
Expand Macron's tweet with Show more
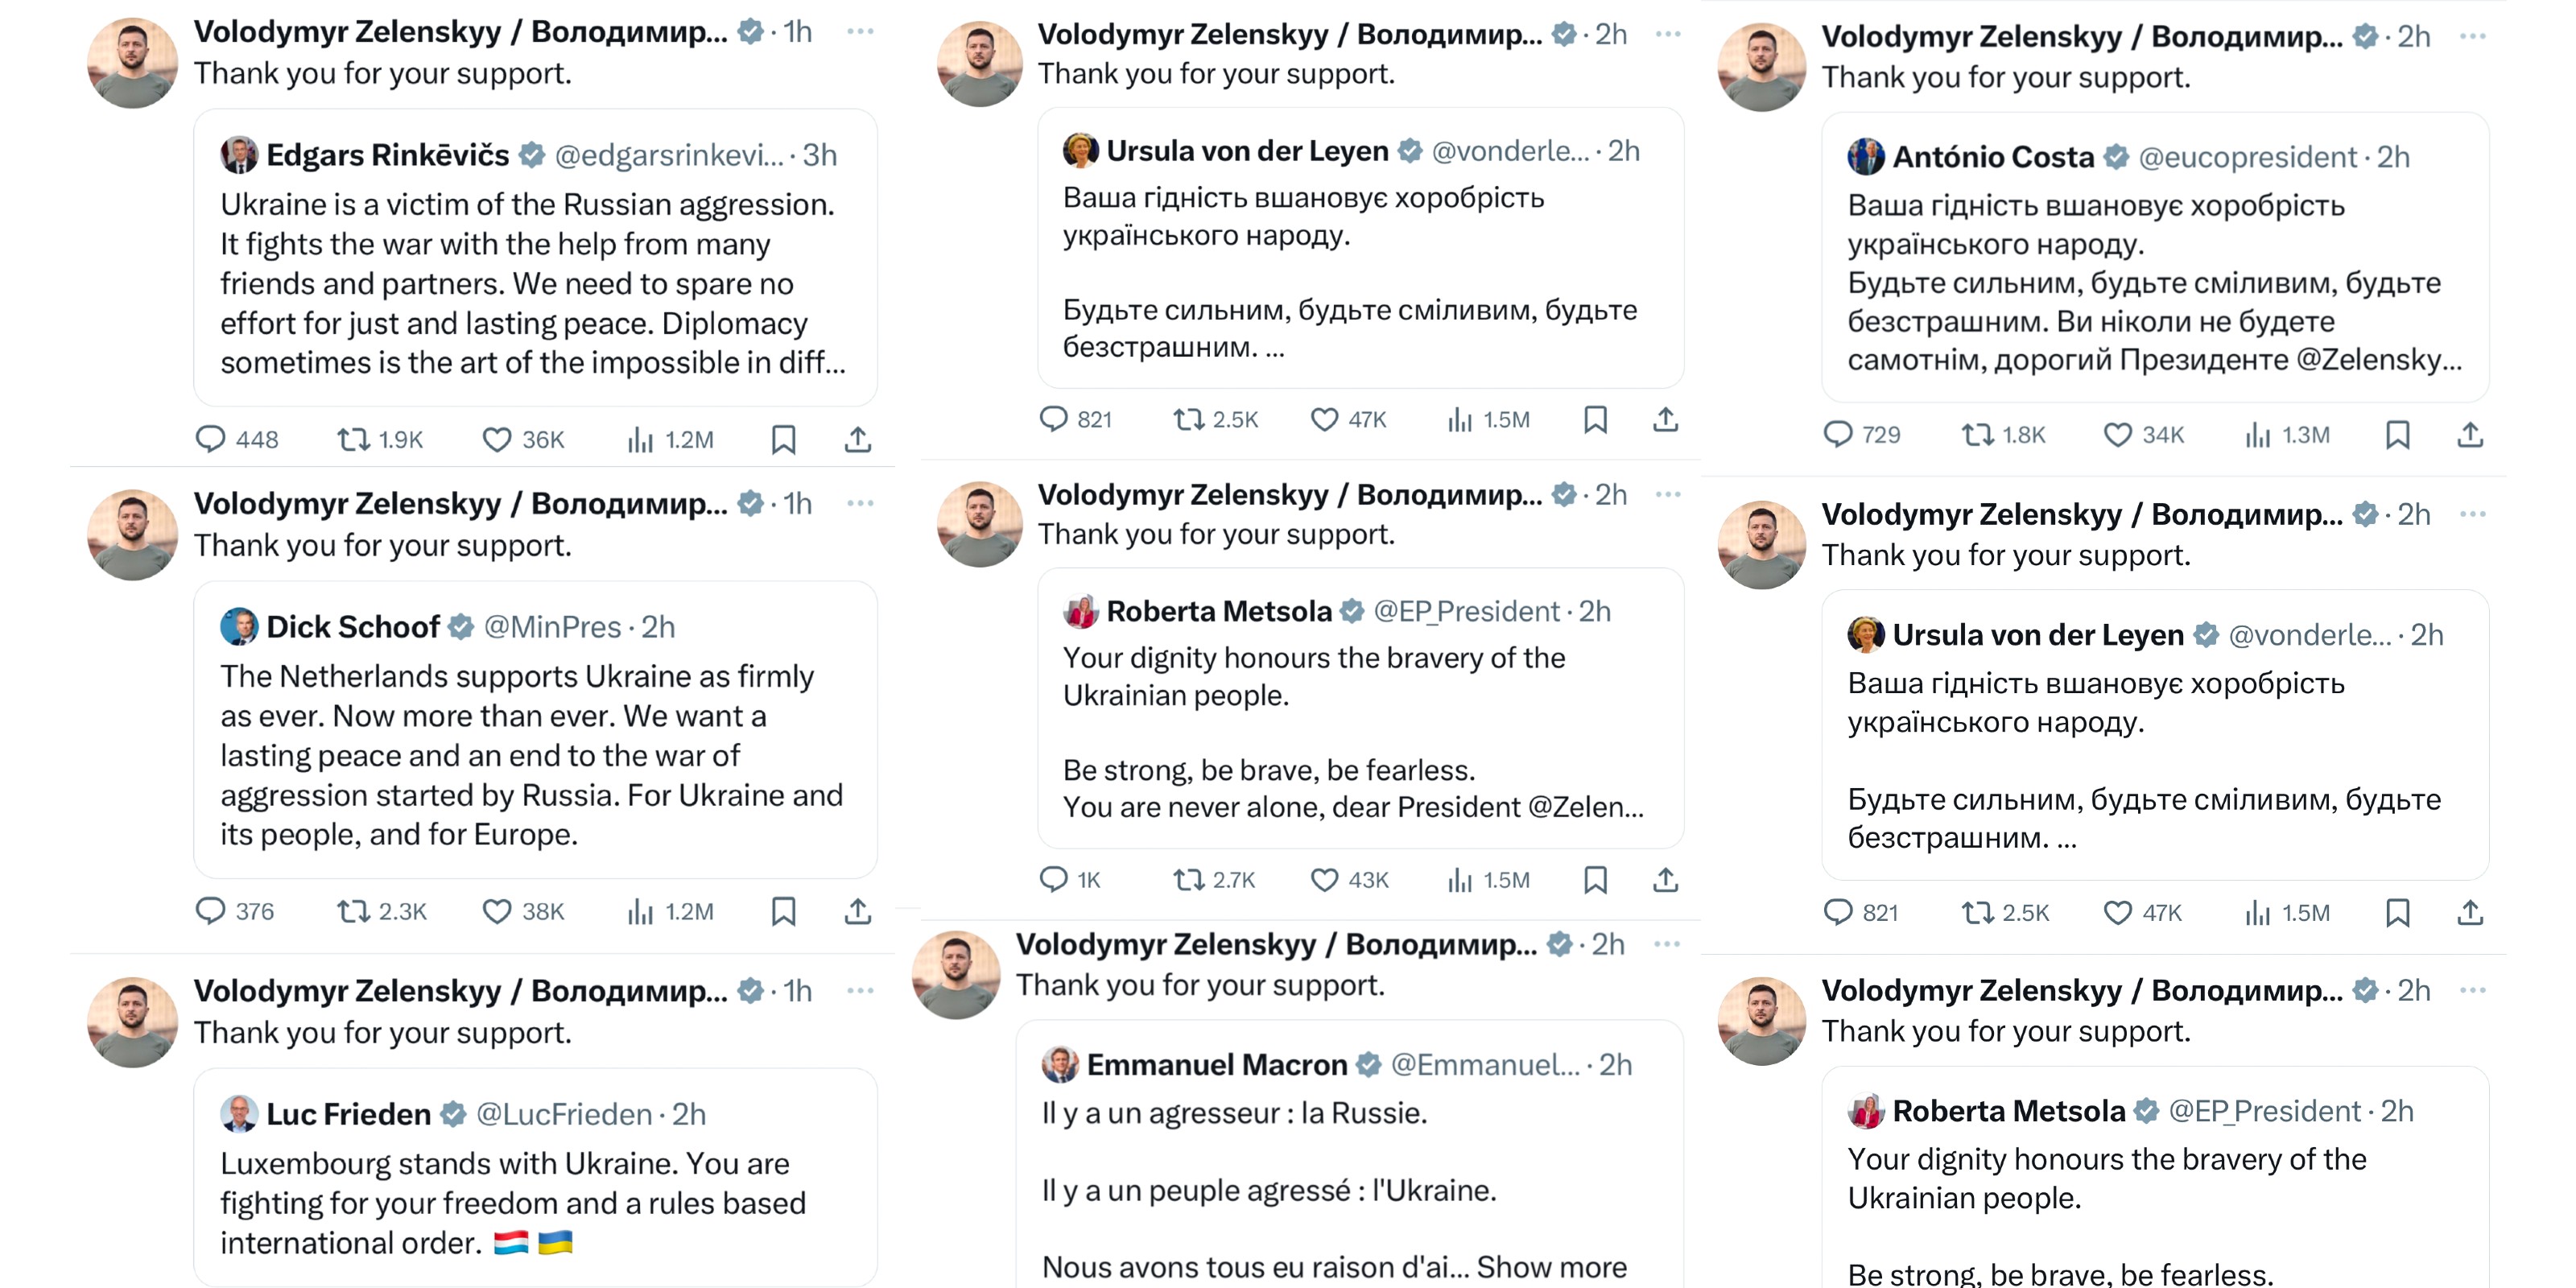click(1552, 1267)
